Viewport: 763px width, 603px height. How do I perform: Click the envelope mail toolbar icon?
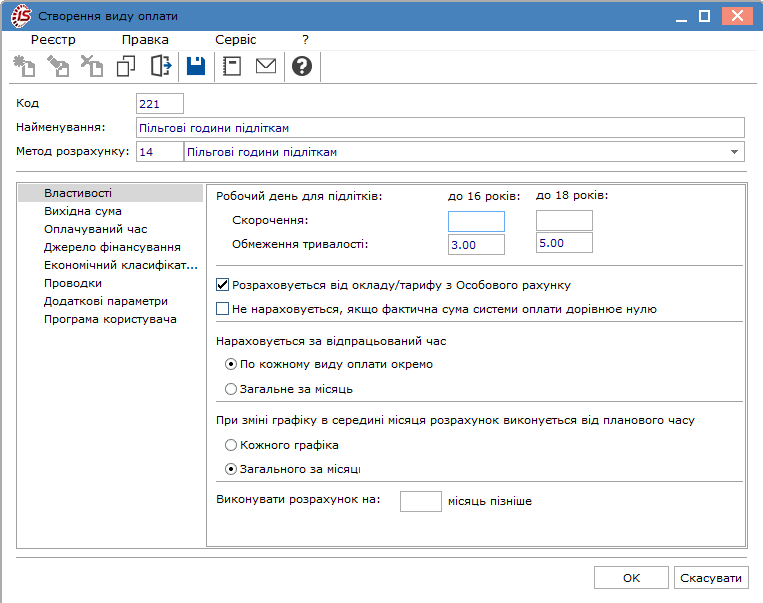pyautogui.click(x=266, y=66)
